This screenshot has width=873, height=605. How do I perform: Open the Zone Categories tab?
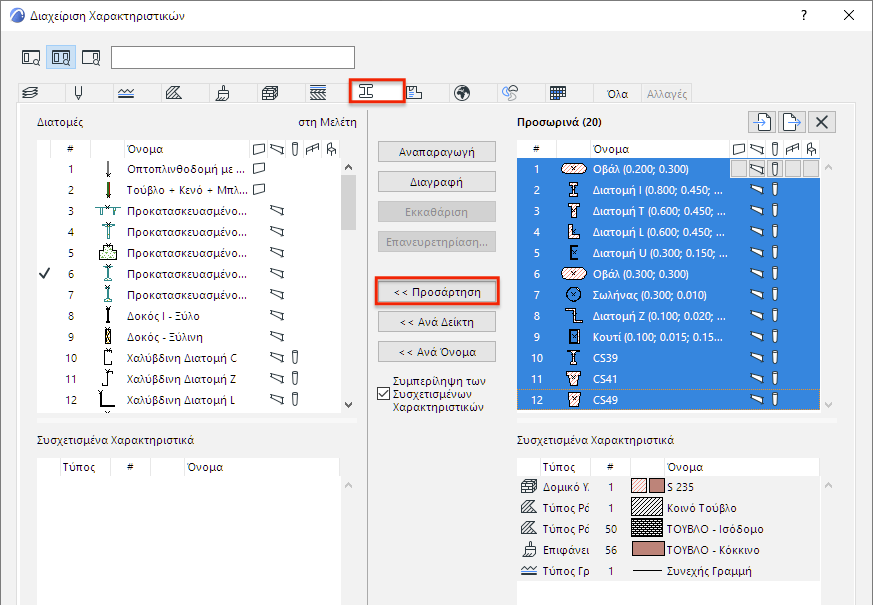(x=414, y=93)
